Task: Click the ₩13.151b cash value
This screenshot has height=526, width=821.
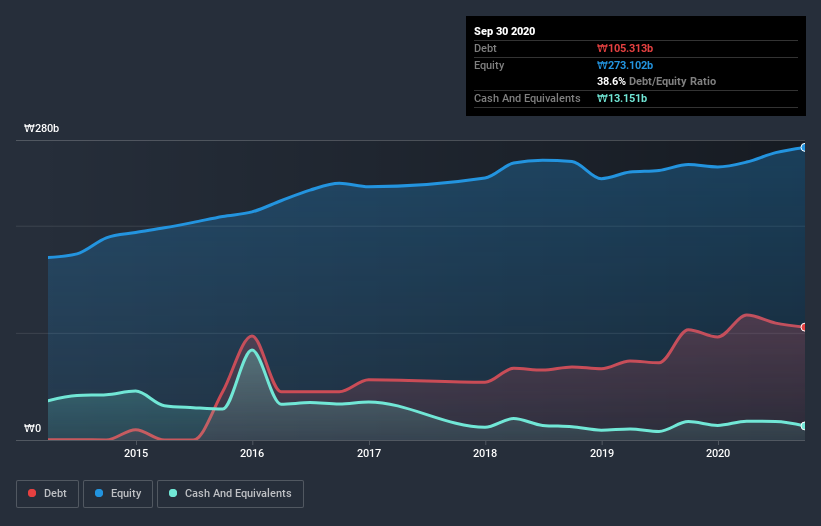Action: (x=622, y=98)
